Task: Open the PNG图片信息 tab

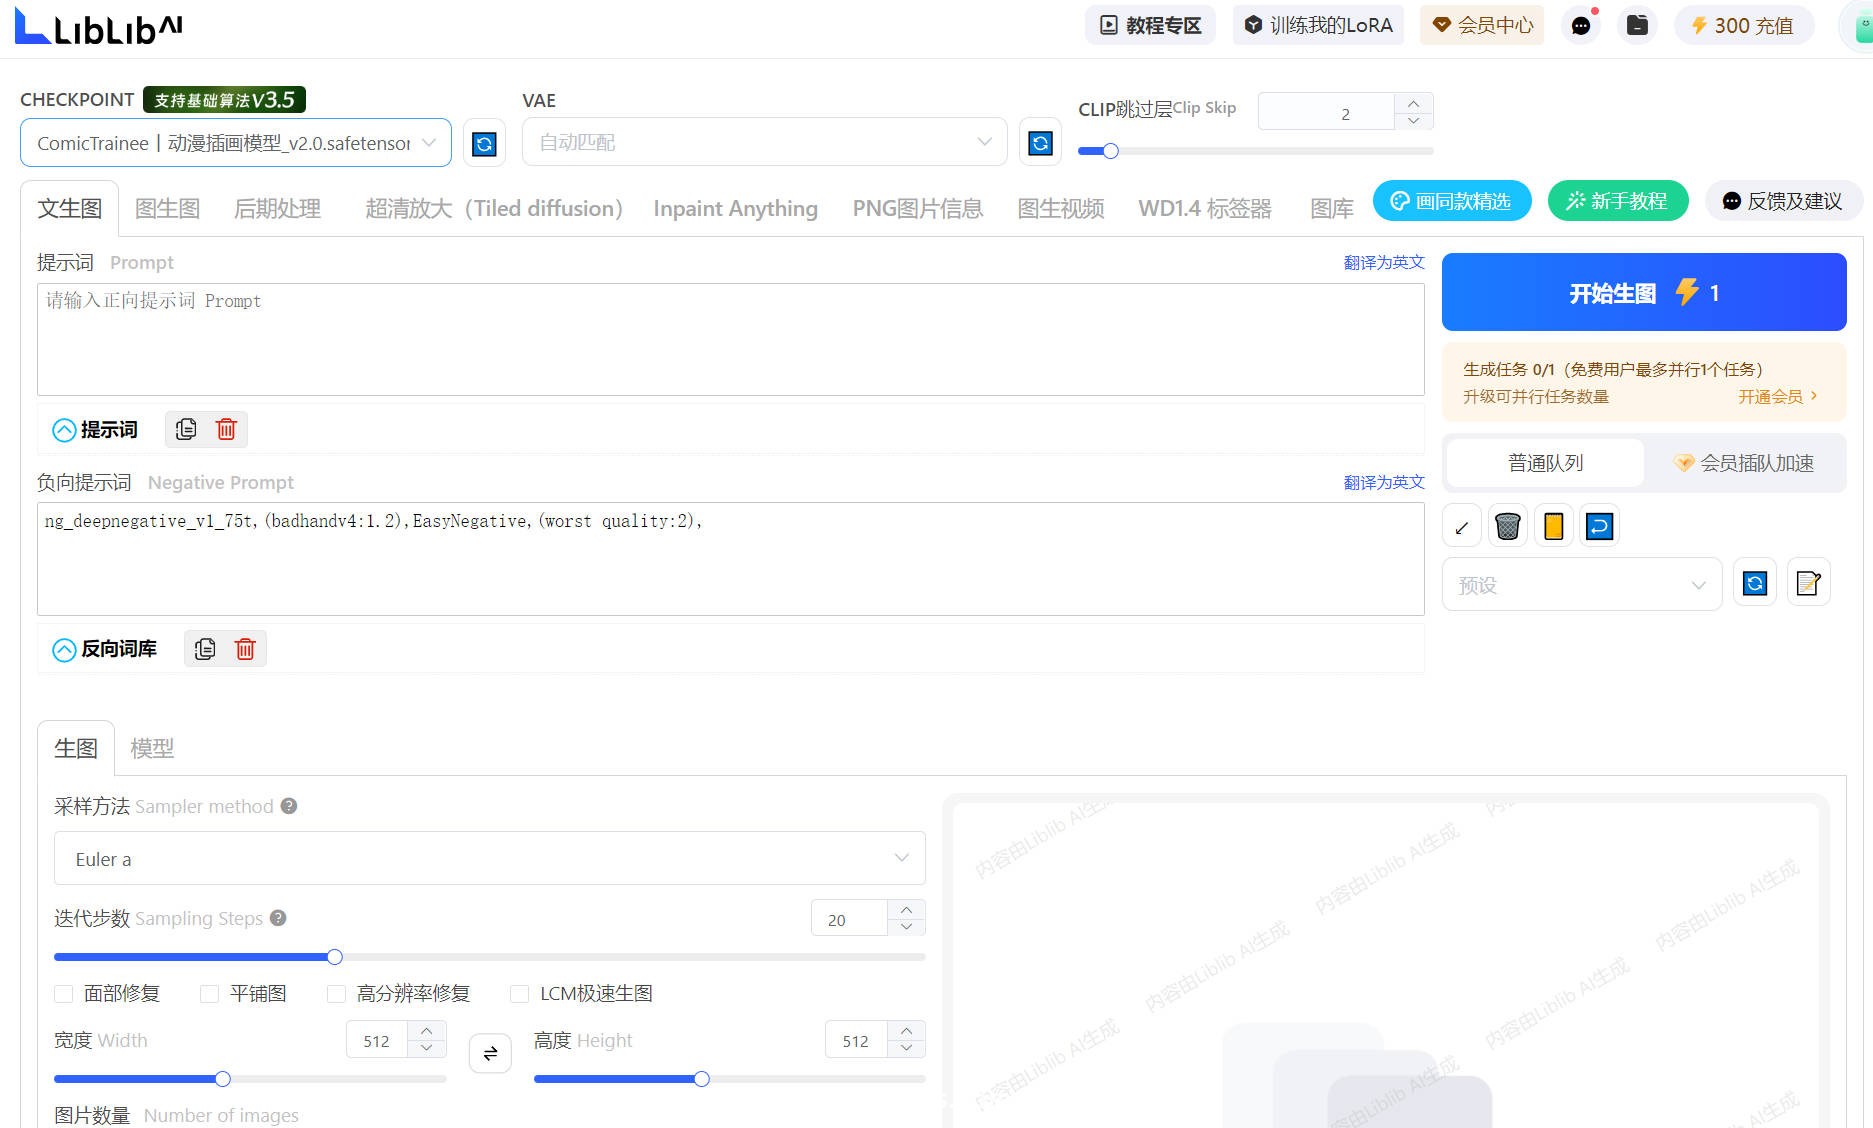Action: (x=917, y=209)
